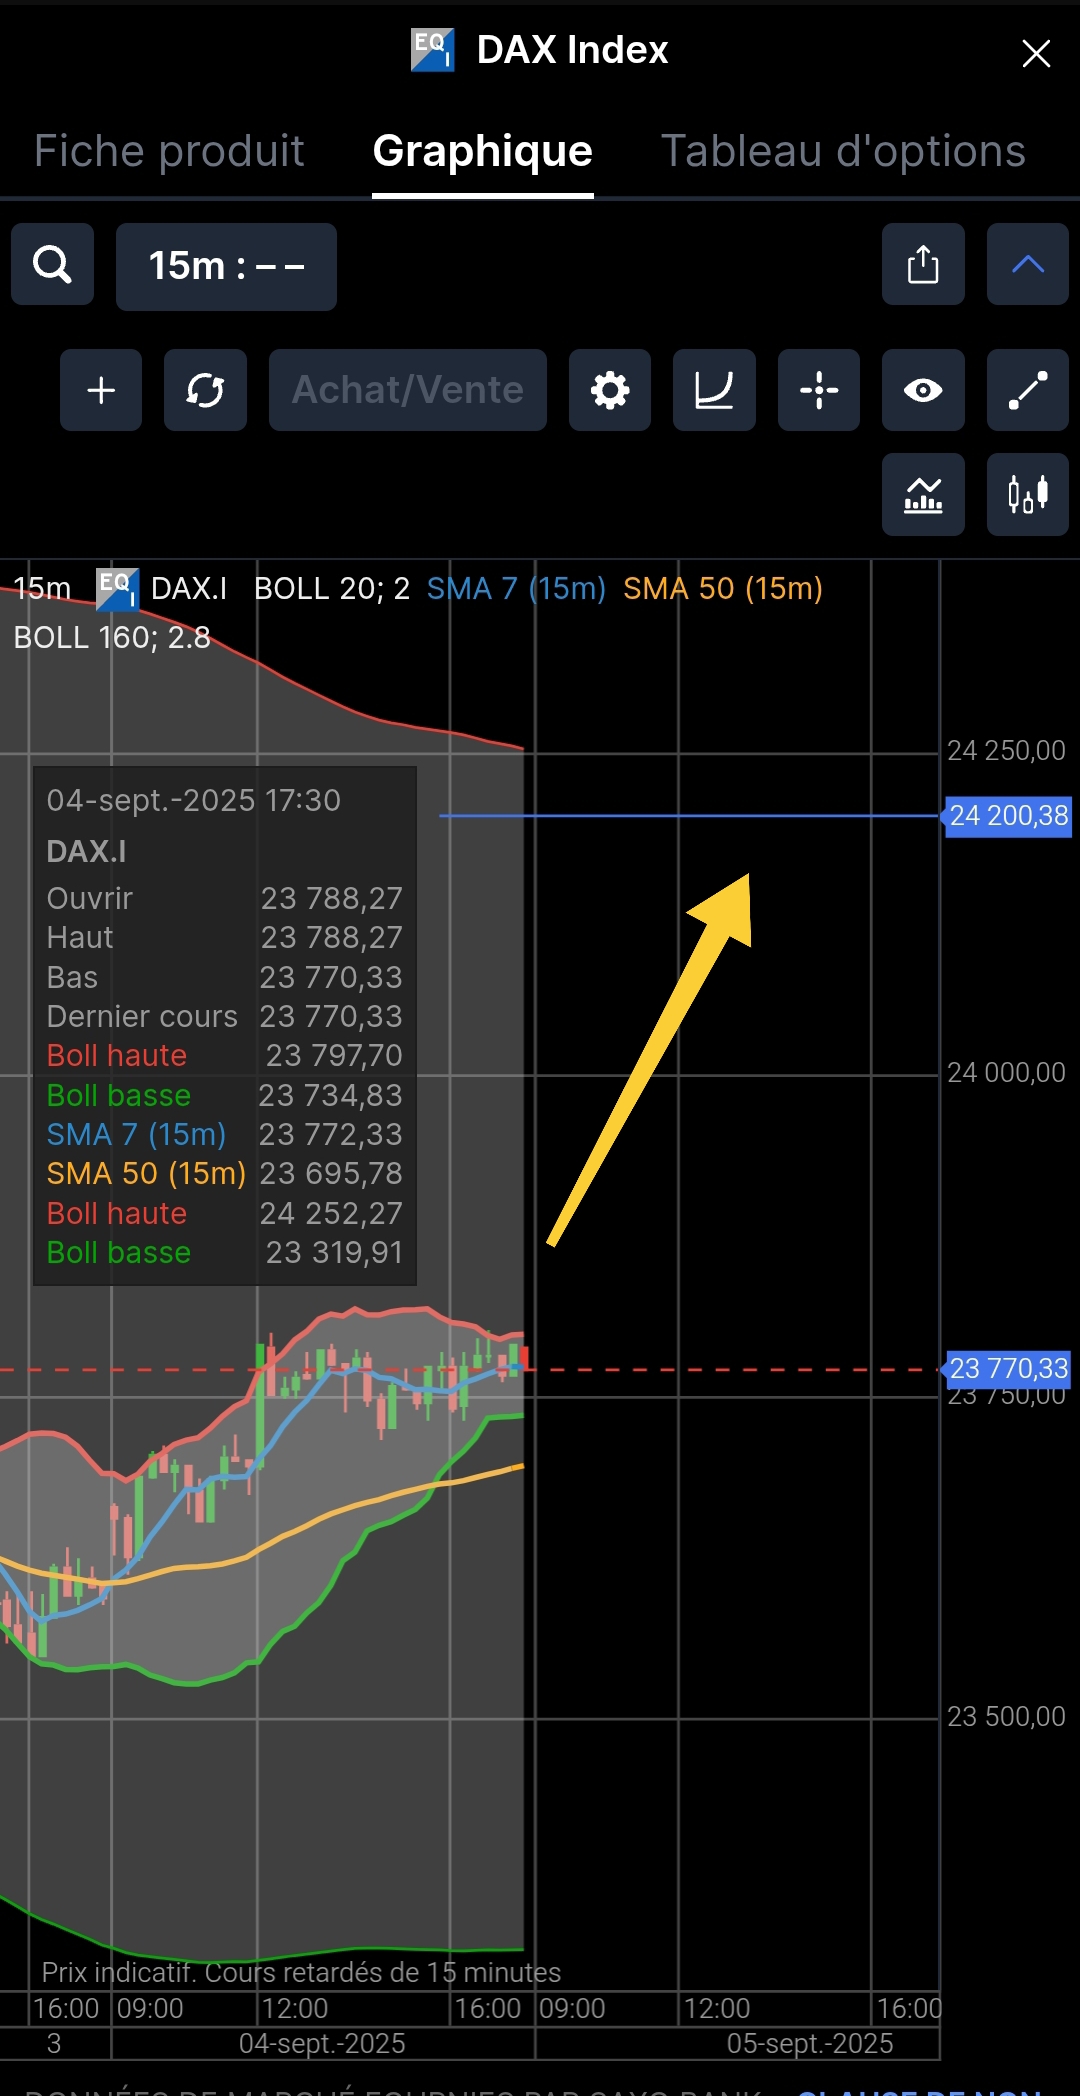Screen dimensions: 1080x2096
Task: Select the SMA 7 (15m) indicator label
Action: tap(516, 588)
